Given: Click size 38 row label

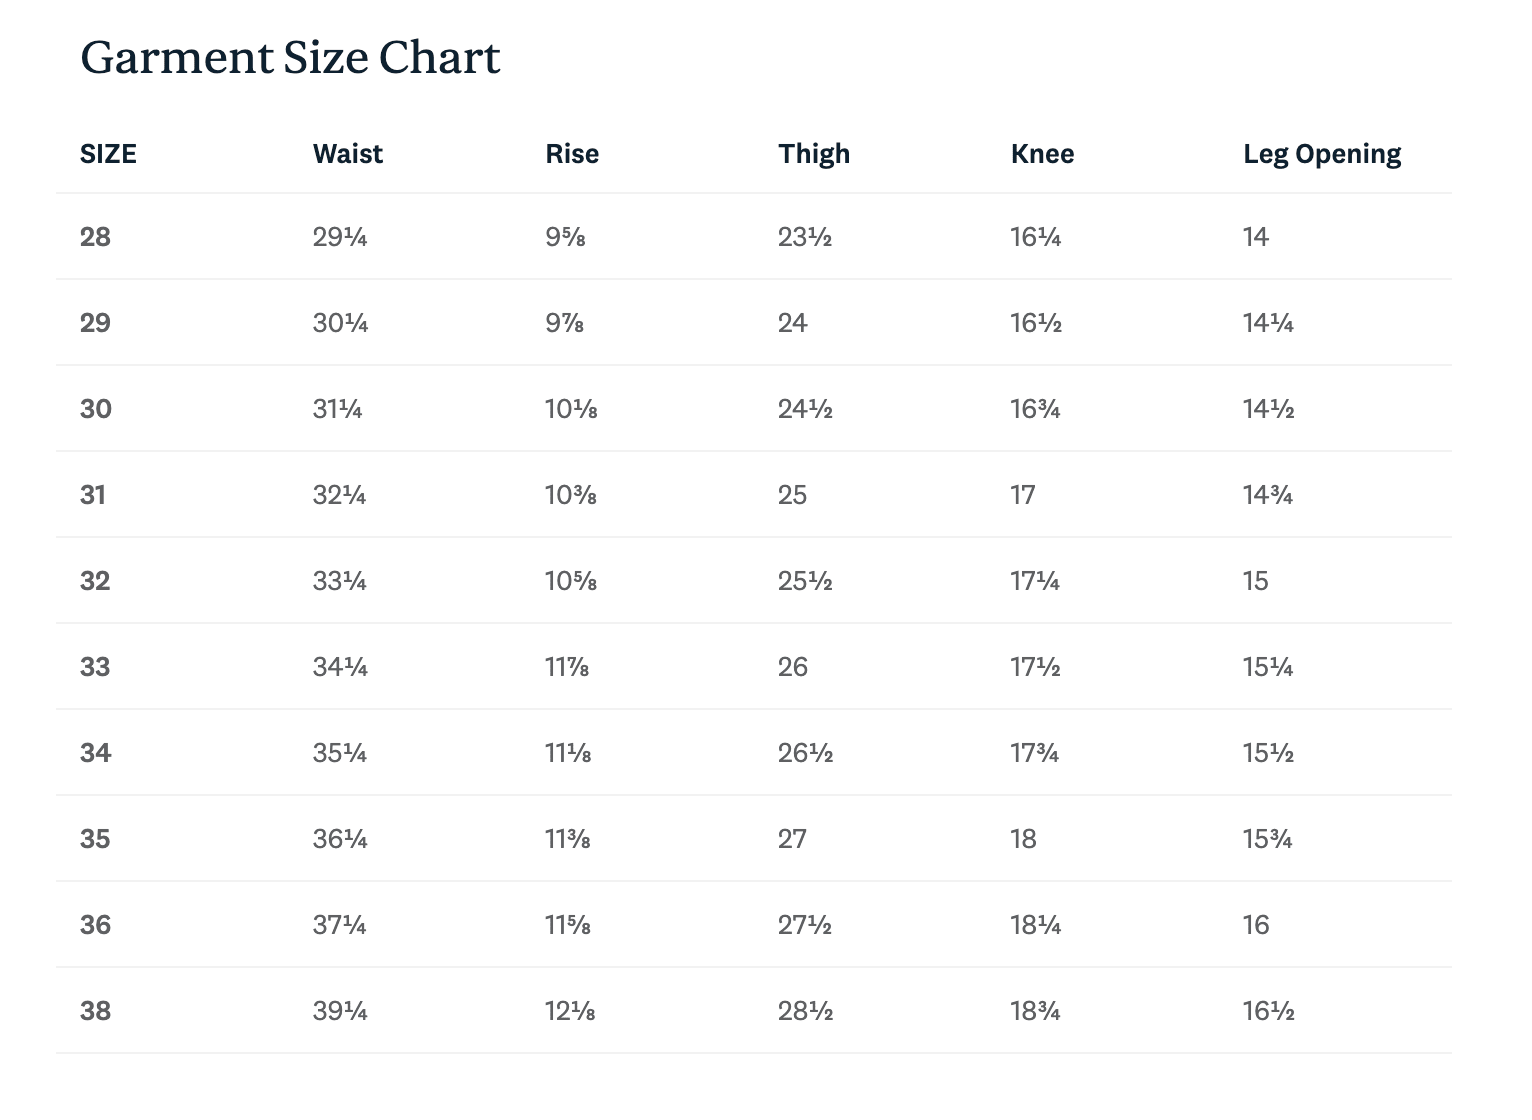Looking at the screenshot, I should 96,1011.
